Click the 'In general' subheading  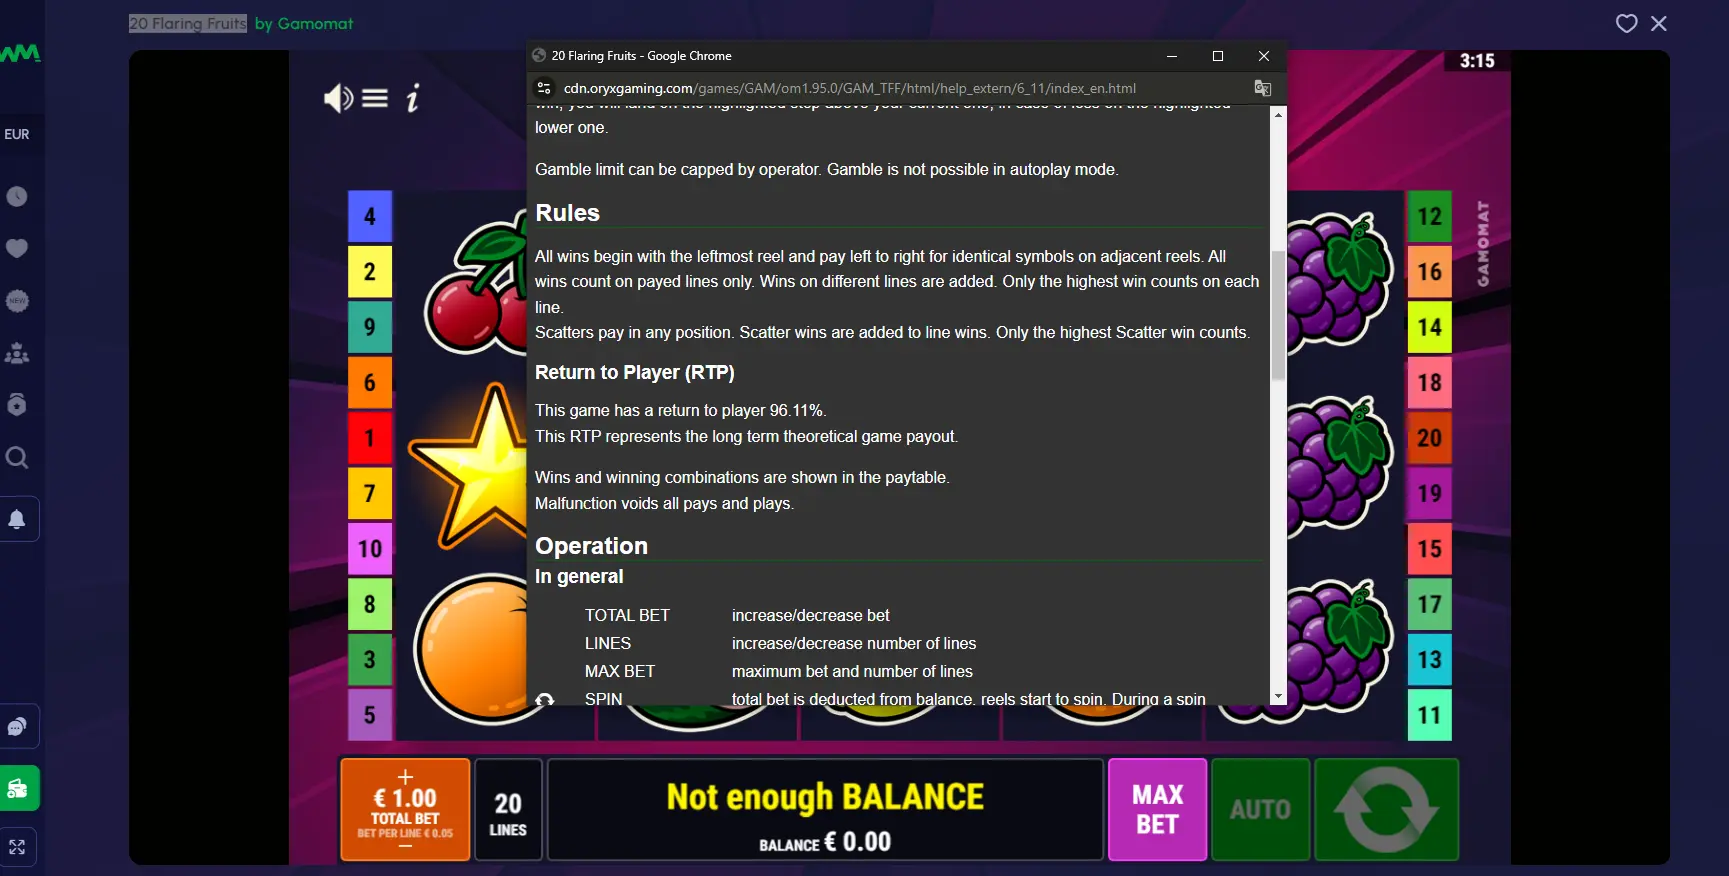pyautogui.click(x=579, y=577)
